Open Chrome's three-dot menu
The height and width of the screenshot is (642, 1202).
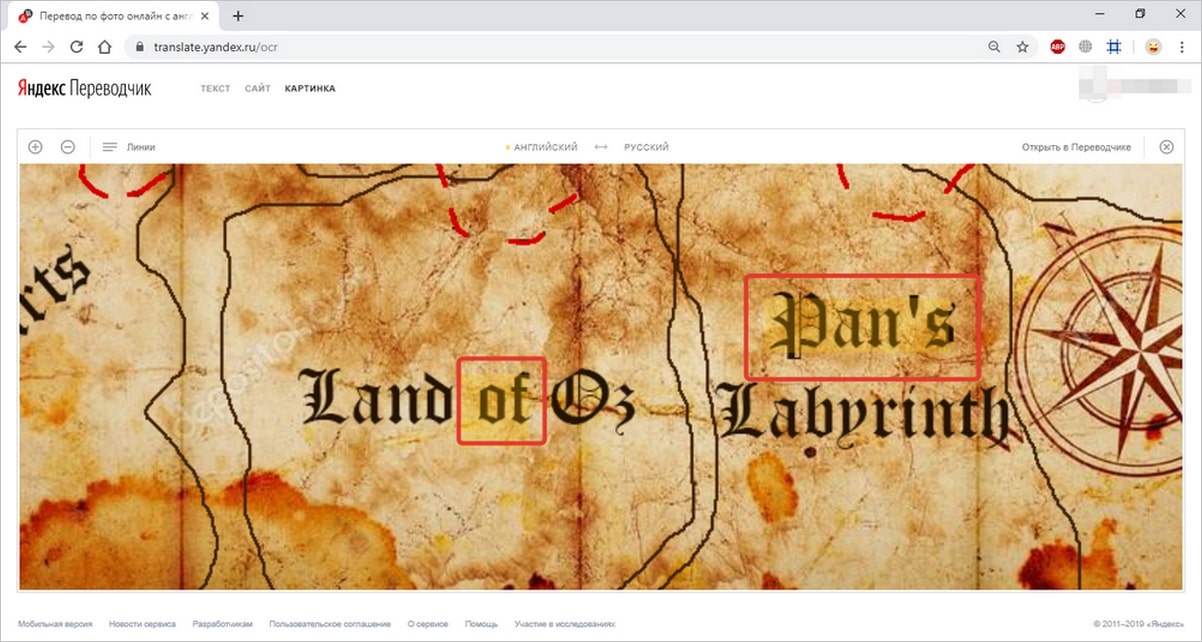1182,47
